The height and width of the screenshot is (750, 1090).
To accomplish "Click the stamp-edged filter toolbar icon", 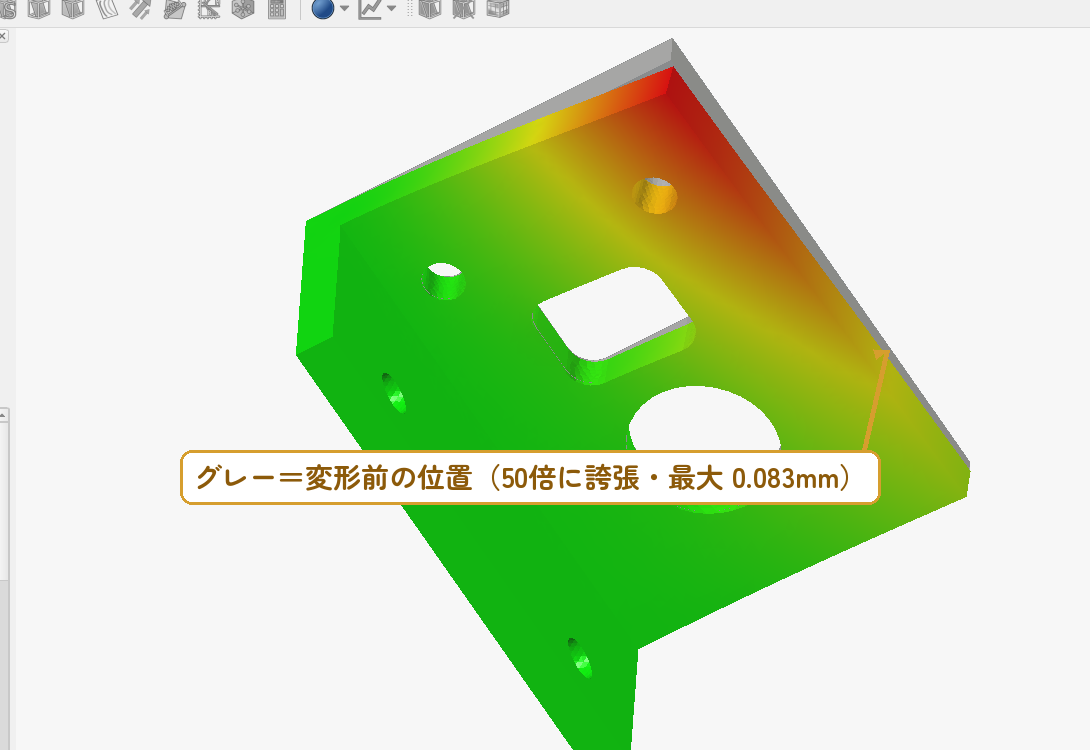I will [x=209, y=8].
